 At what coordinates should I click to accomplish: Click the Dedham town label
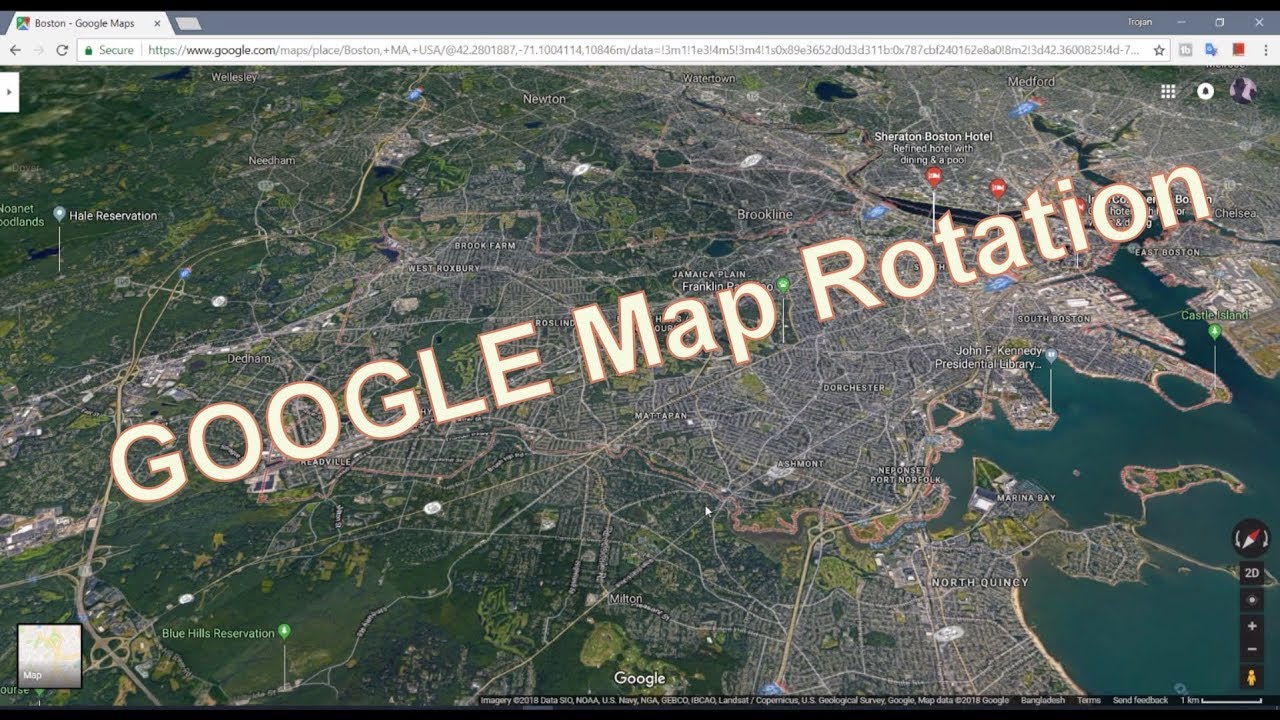(x=249, y=358)
